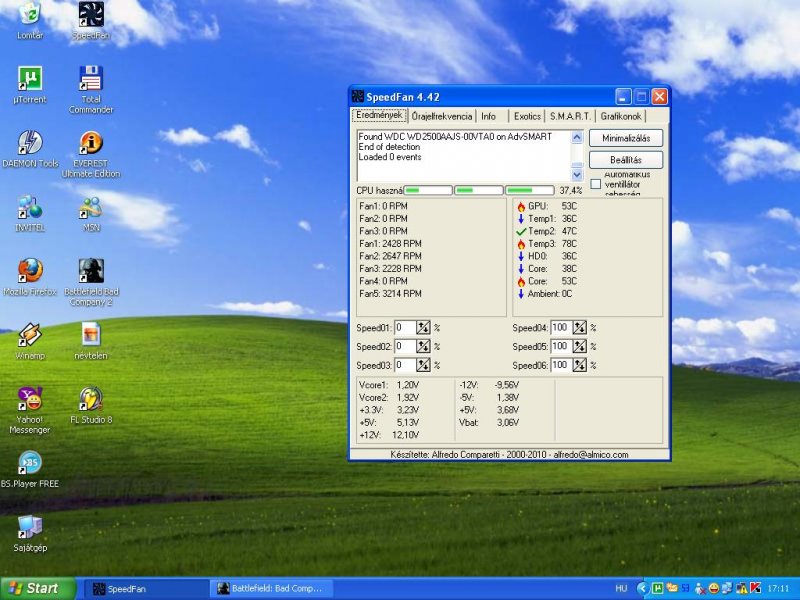This screenshot has height=600, width=800.
Task: Switch to the Órajelfrekvencia tab
Action: 442,117
